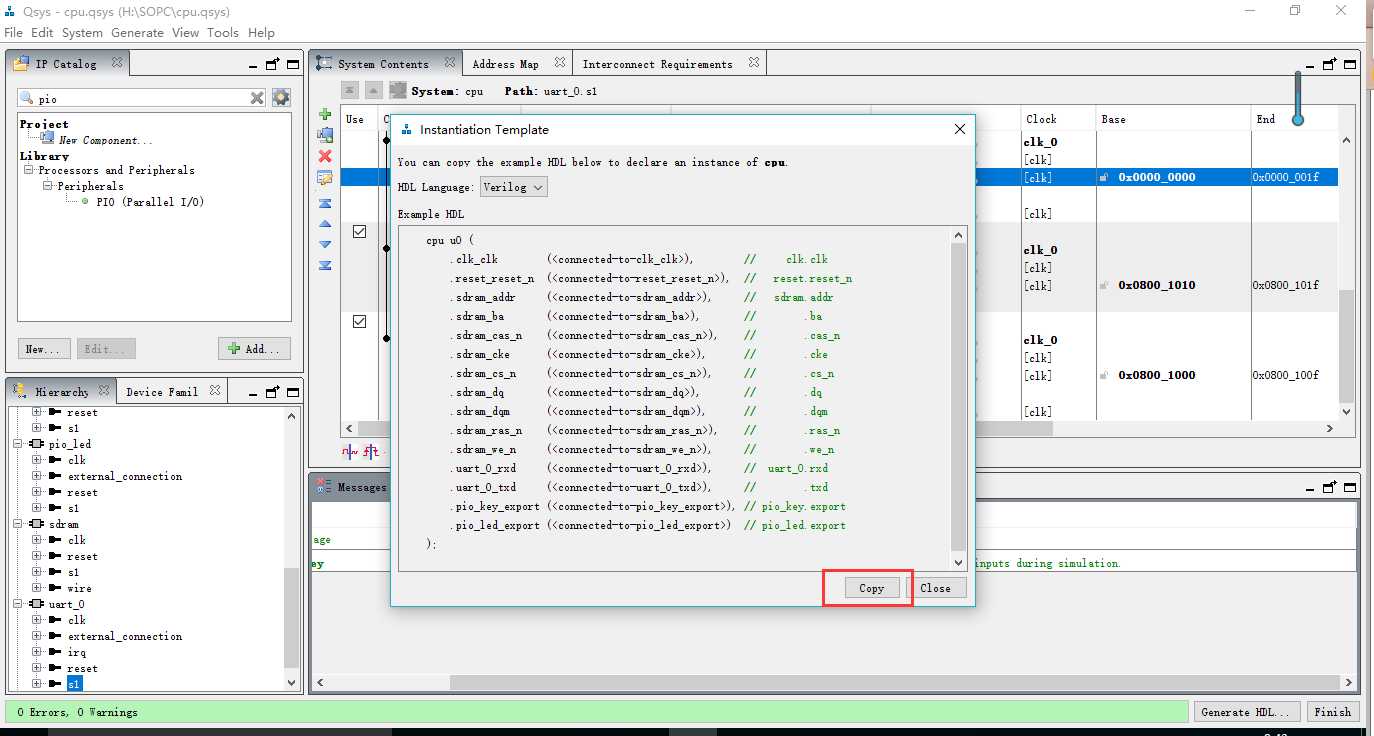Switch to the Address Map tab

(x=505, y=64)
